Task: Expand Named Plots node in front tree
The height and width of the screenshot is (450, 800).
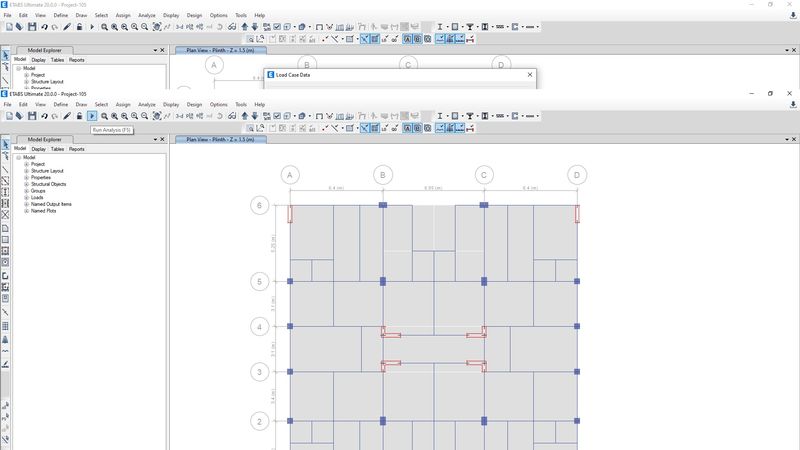Action: [27, 211]
